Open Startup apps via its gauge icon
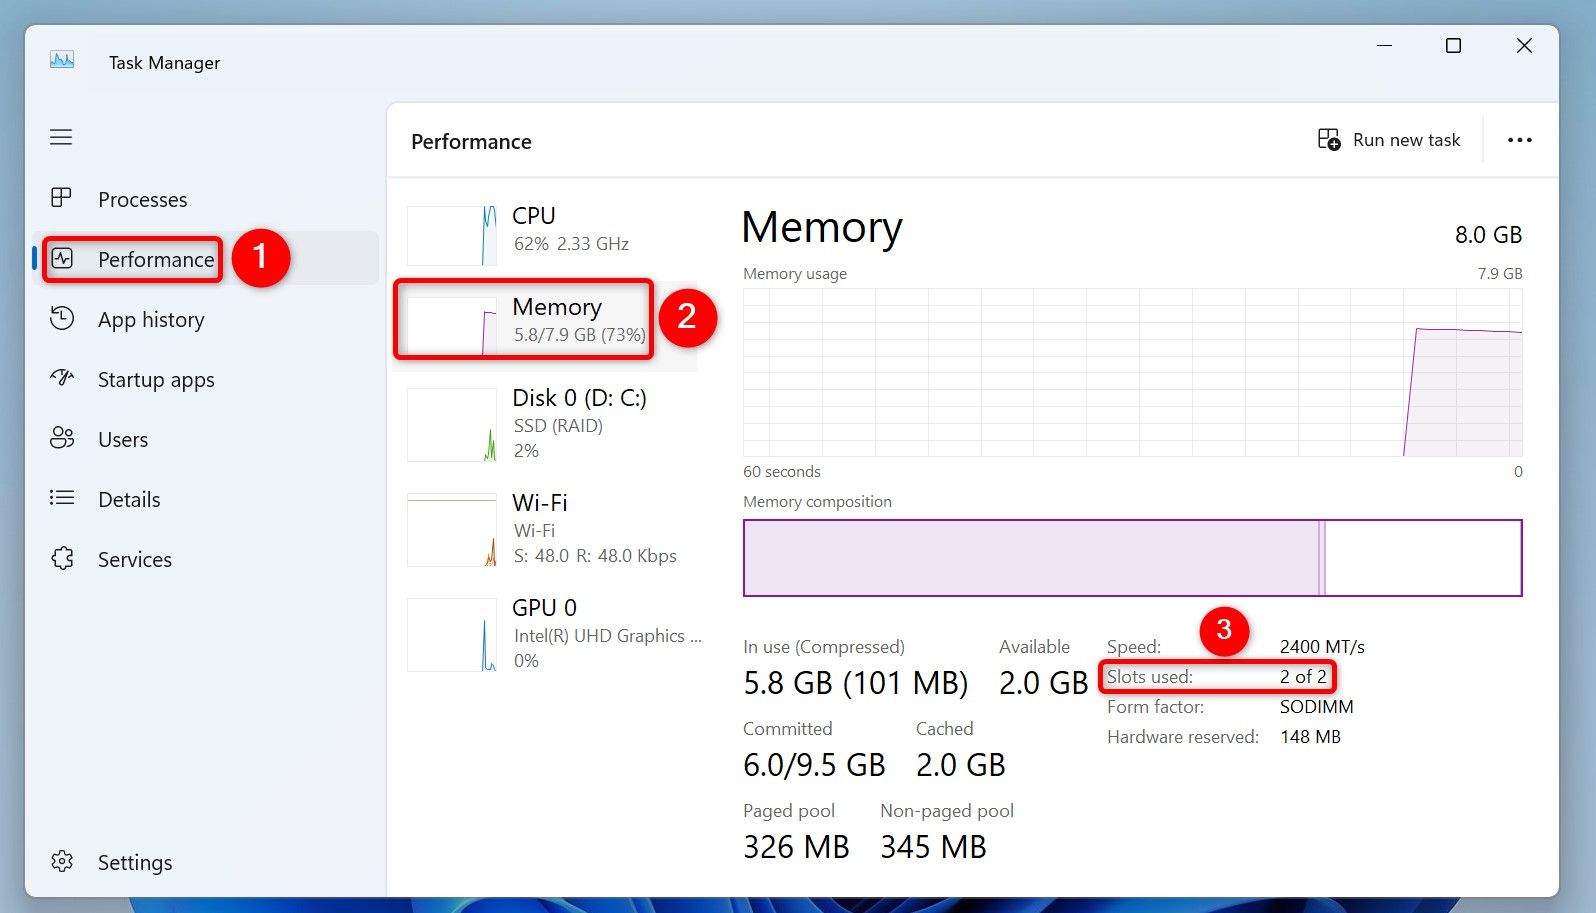This screenshot has height=913, width=1596. [x=62, y=378]
